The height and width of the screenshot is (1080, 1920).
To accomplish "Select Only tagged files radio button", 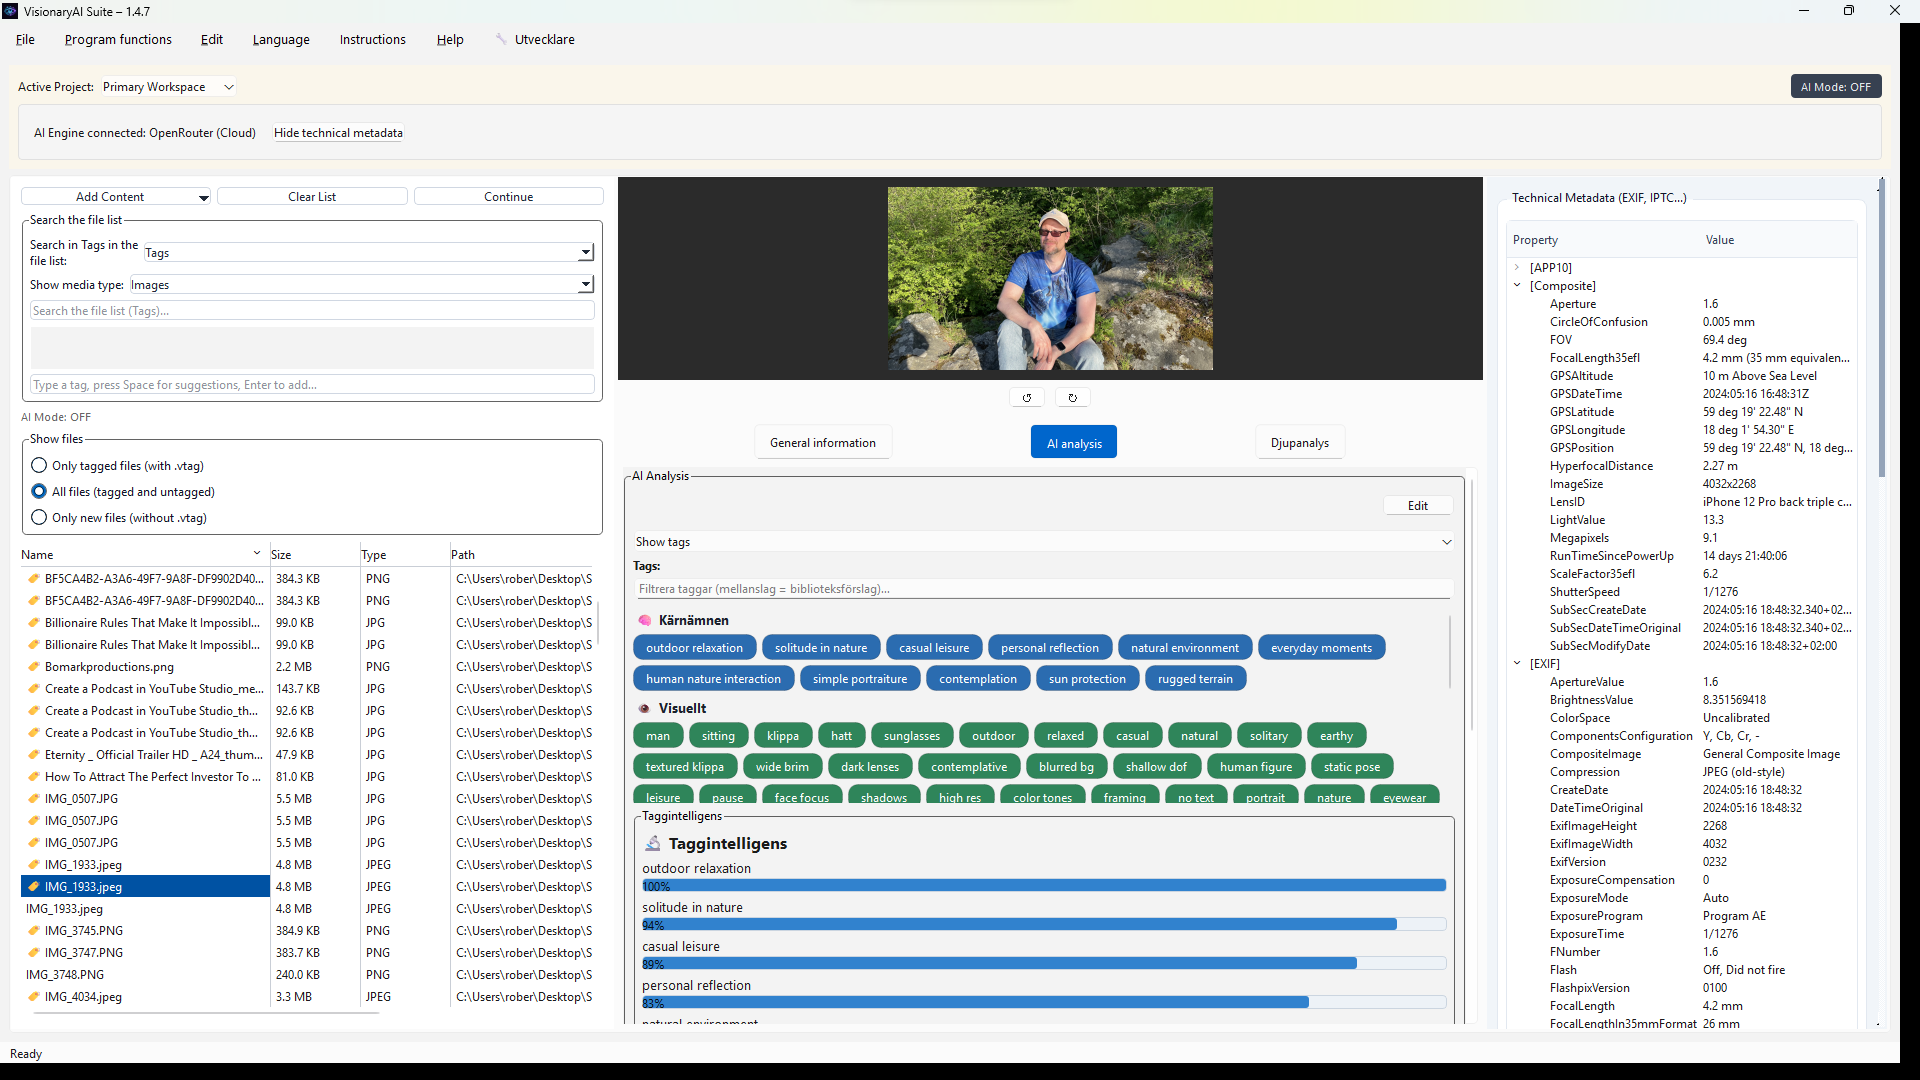I will (x=39, y=466).
